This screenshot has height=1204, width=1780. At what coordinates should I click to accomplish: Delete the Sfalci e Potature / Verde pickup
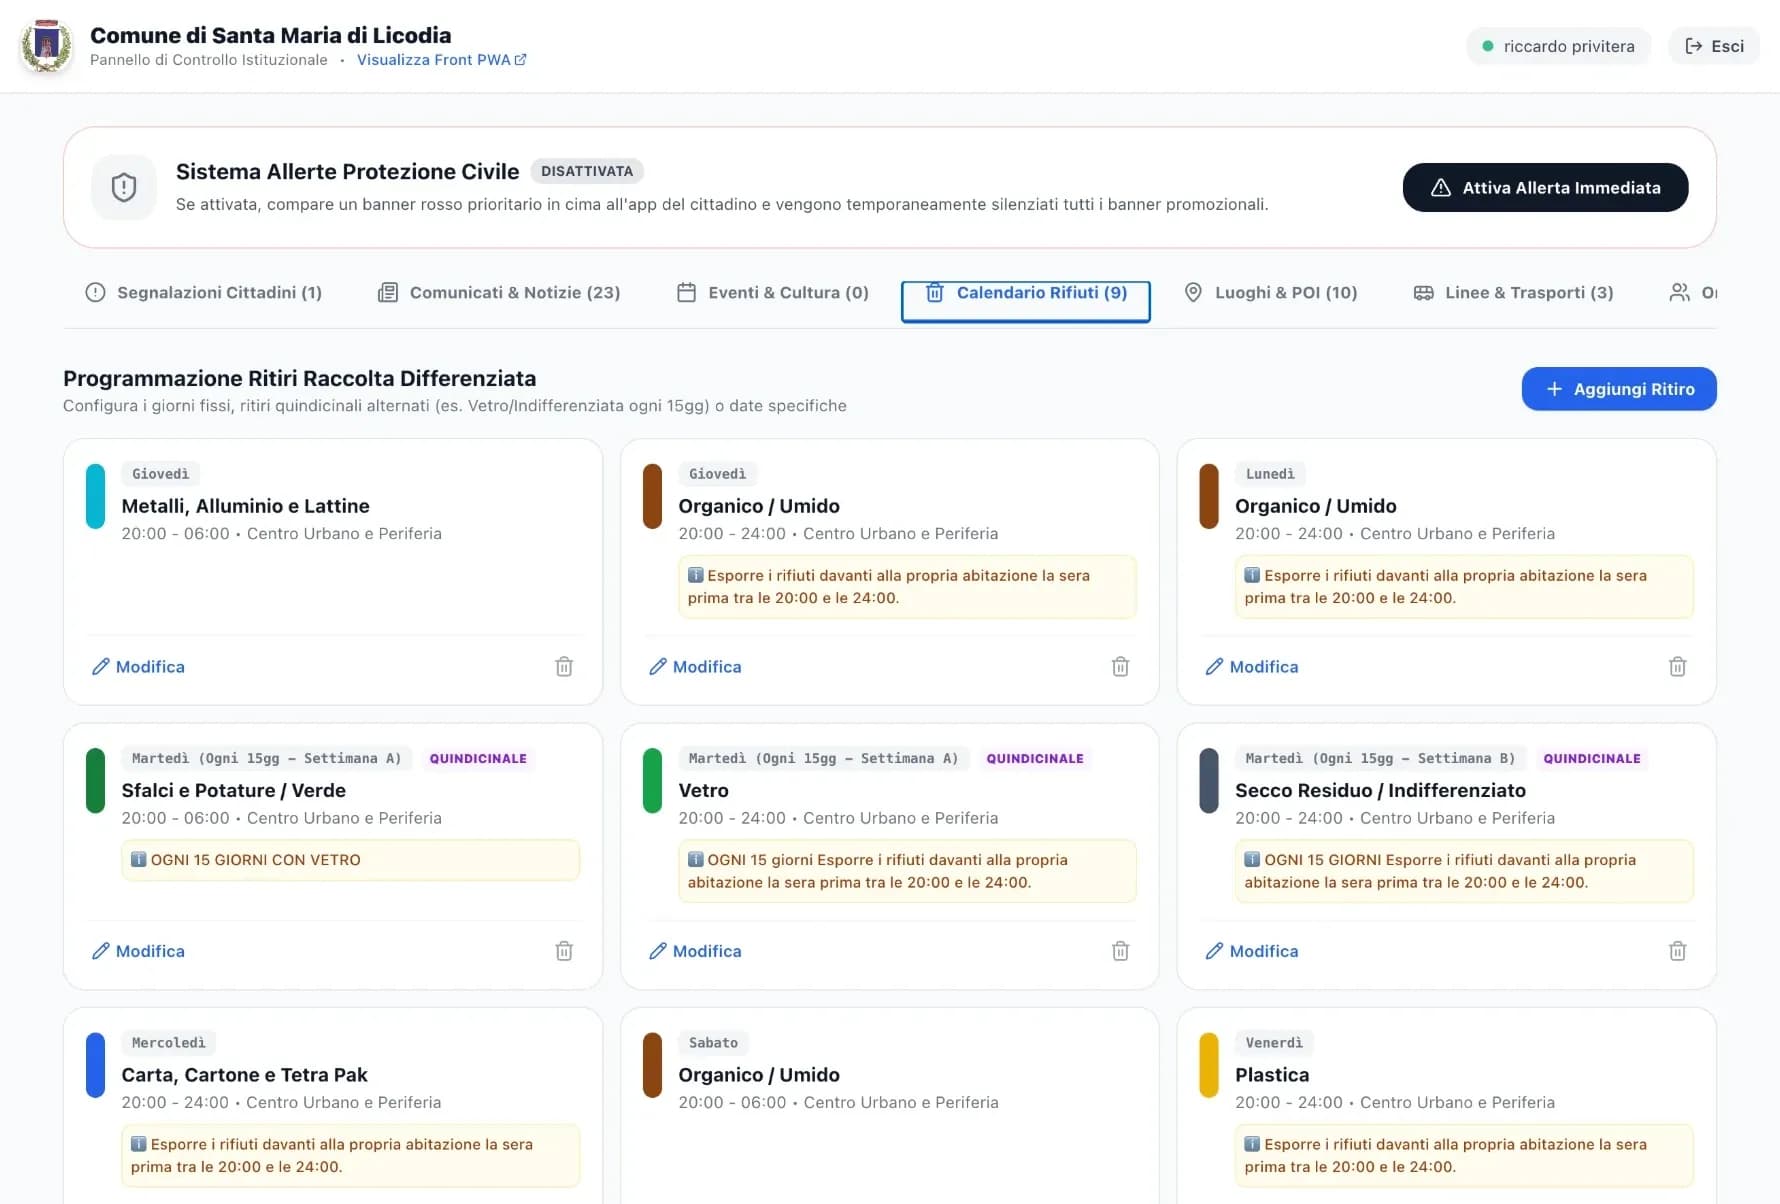click(x=564, y=951)
